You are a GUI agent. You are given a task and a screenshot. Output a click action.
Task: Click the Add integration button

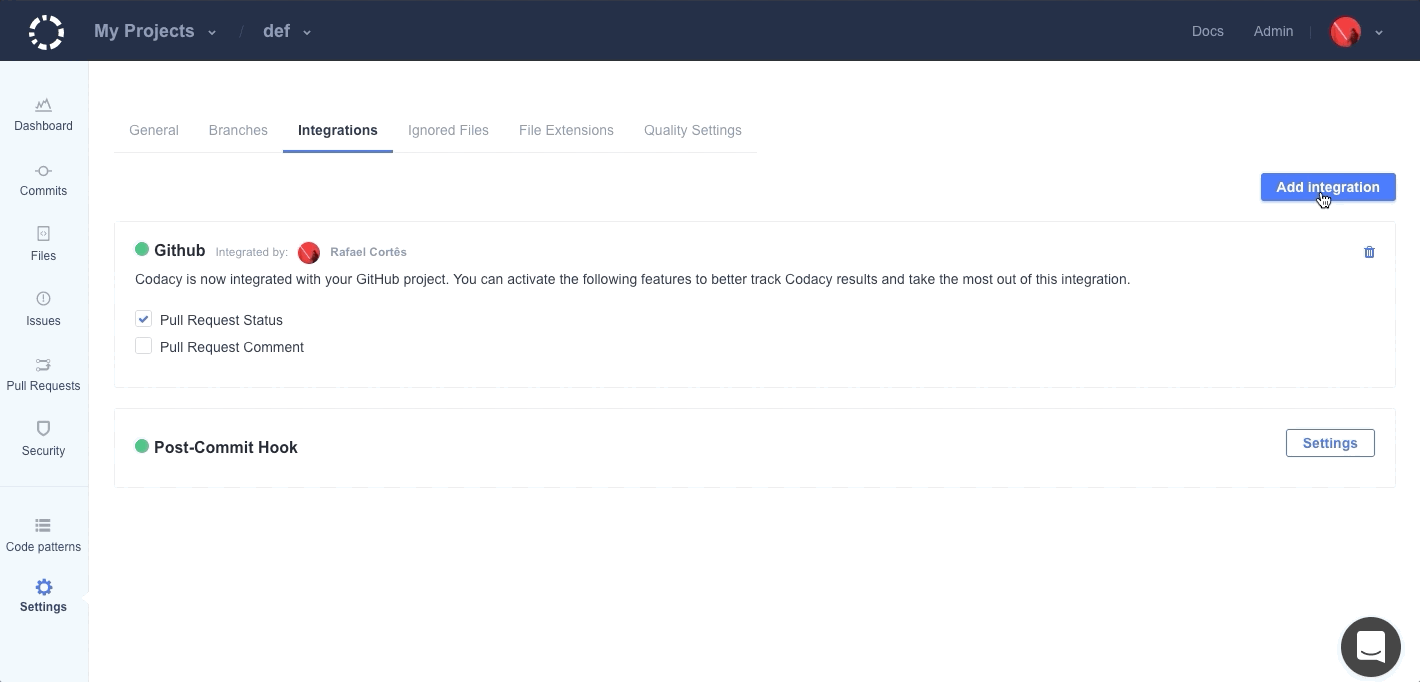pos(1327,187)
